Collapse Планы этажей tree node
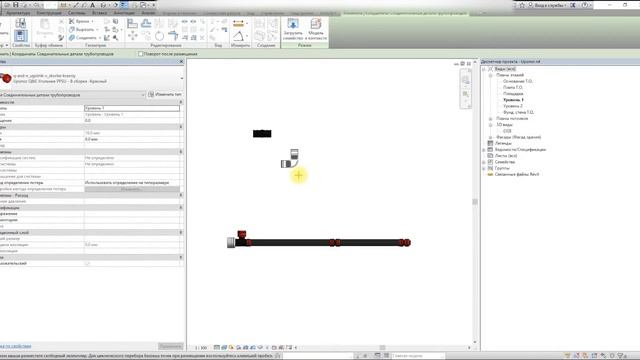 [491, 75]
